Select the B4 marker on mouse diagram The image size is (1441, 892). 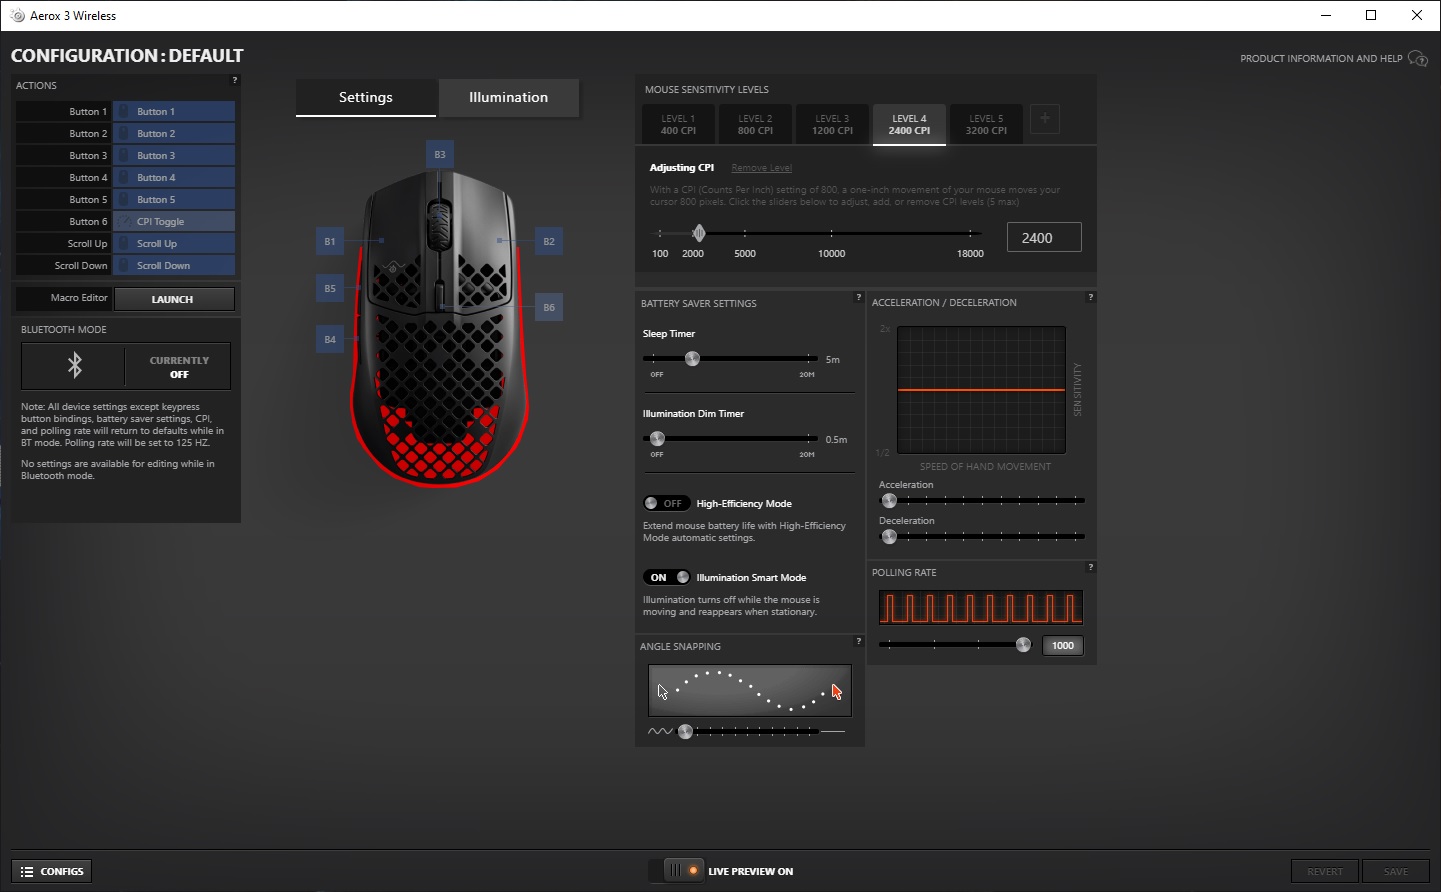330,339
